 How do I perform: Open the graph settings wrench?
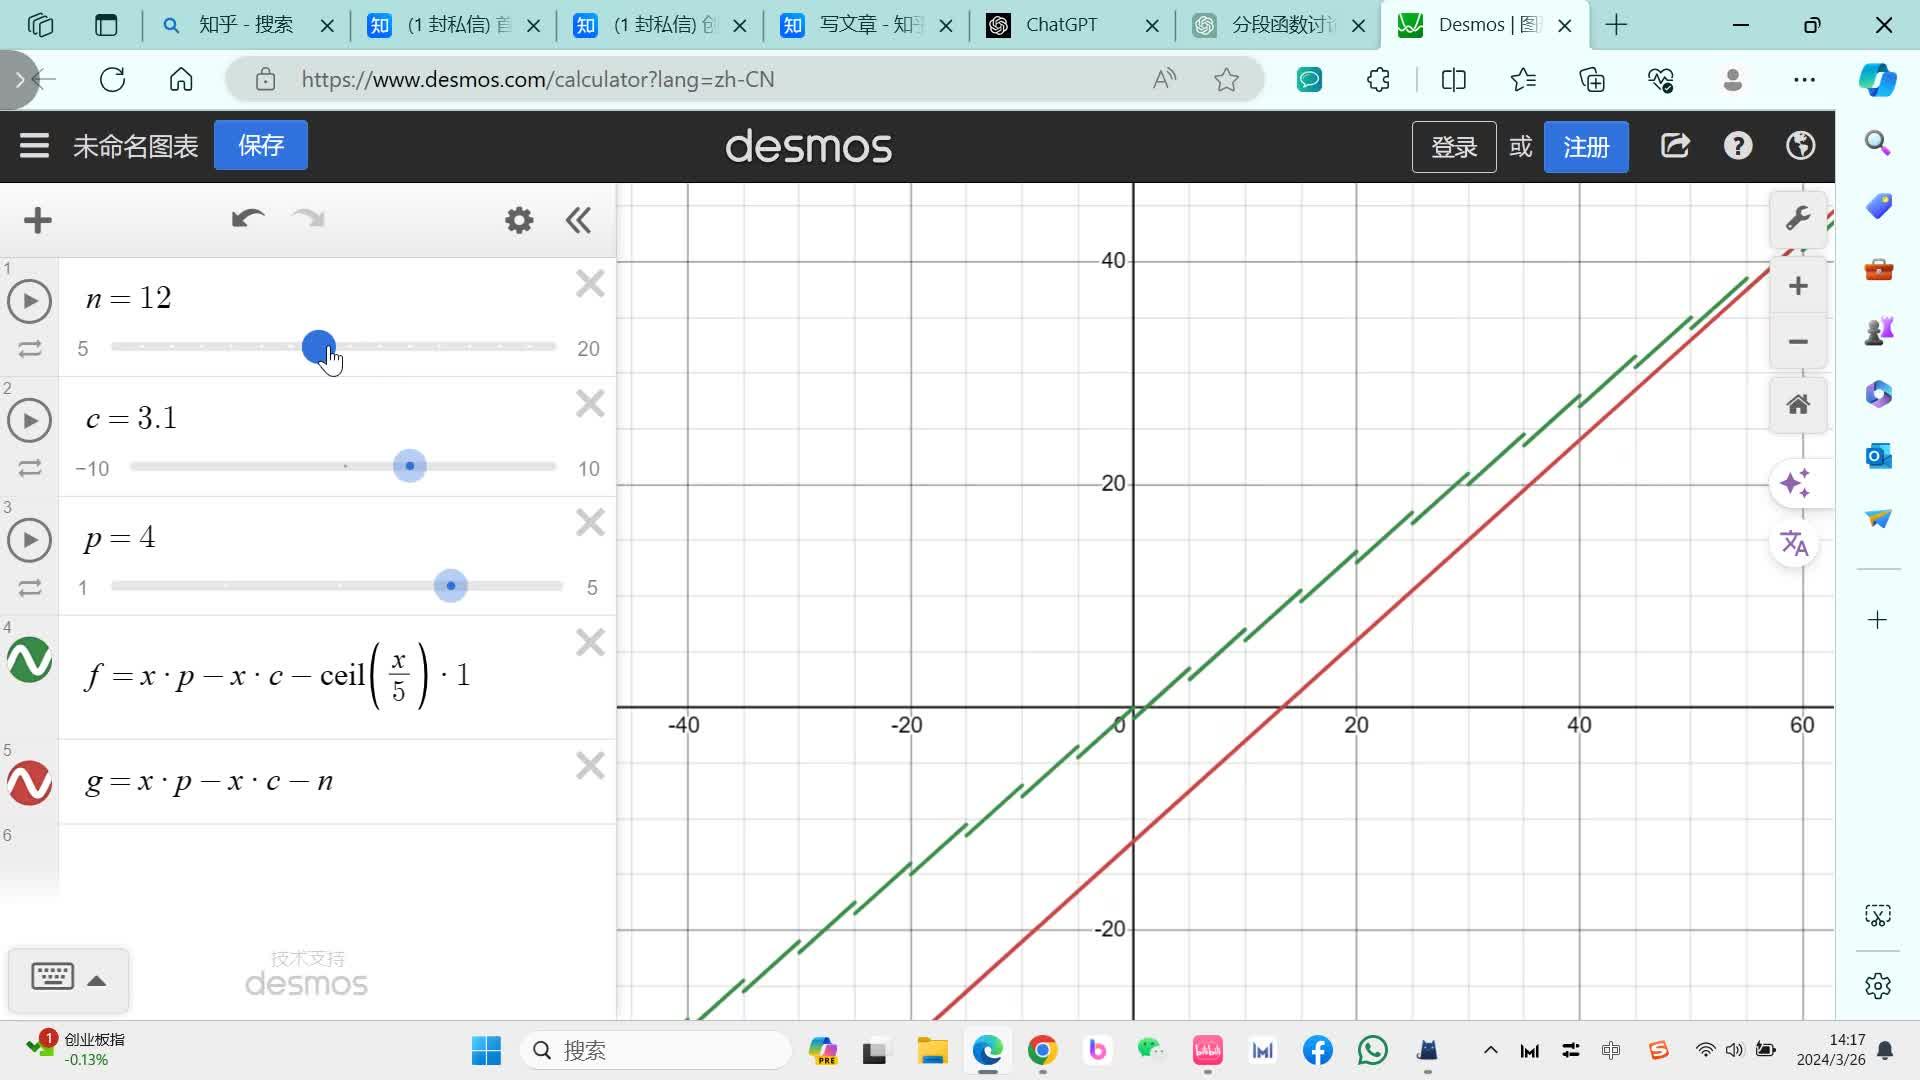tap(1798, 218)
